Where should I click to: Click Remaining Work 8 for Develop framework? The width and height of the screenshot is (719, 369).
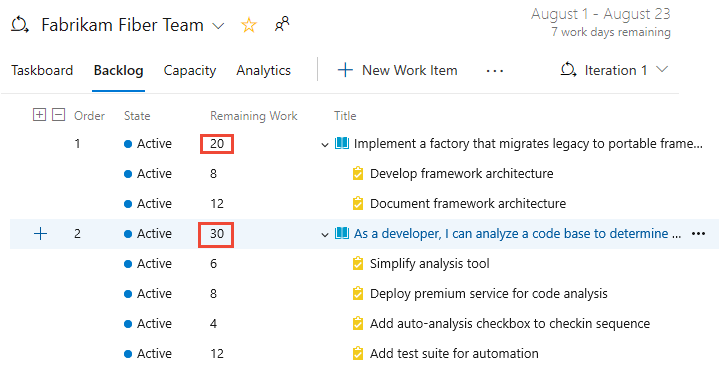(213, 174)
